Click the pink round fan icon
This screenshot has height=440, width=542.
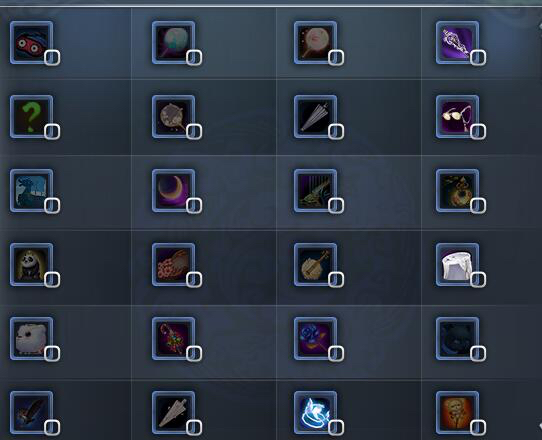315,43
